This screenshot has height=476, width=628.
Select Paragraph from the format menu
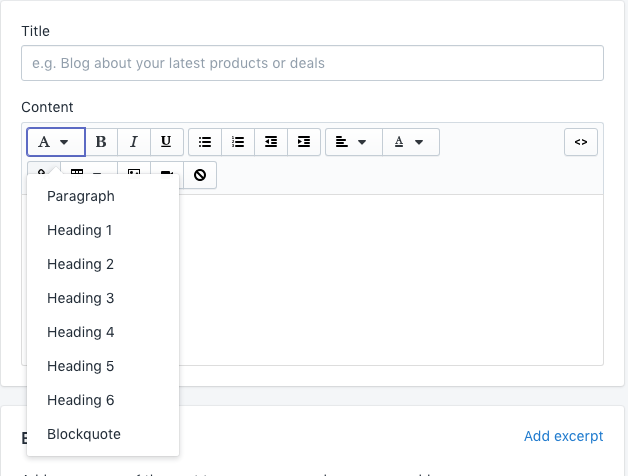click(81, 196)
